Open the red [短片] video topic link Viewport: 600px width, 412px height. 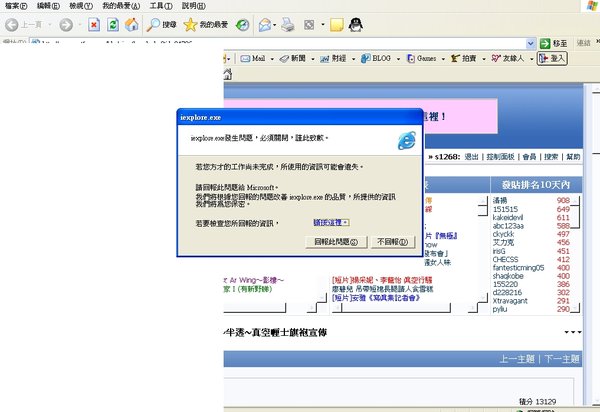point(382,280)
